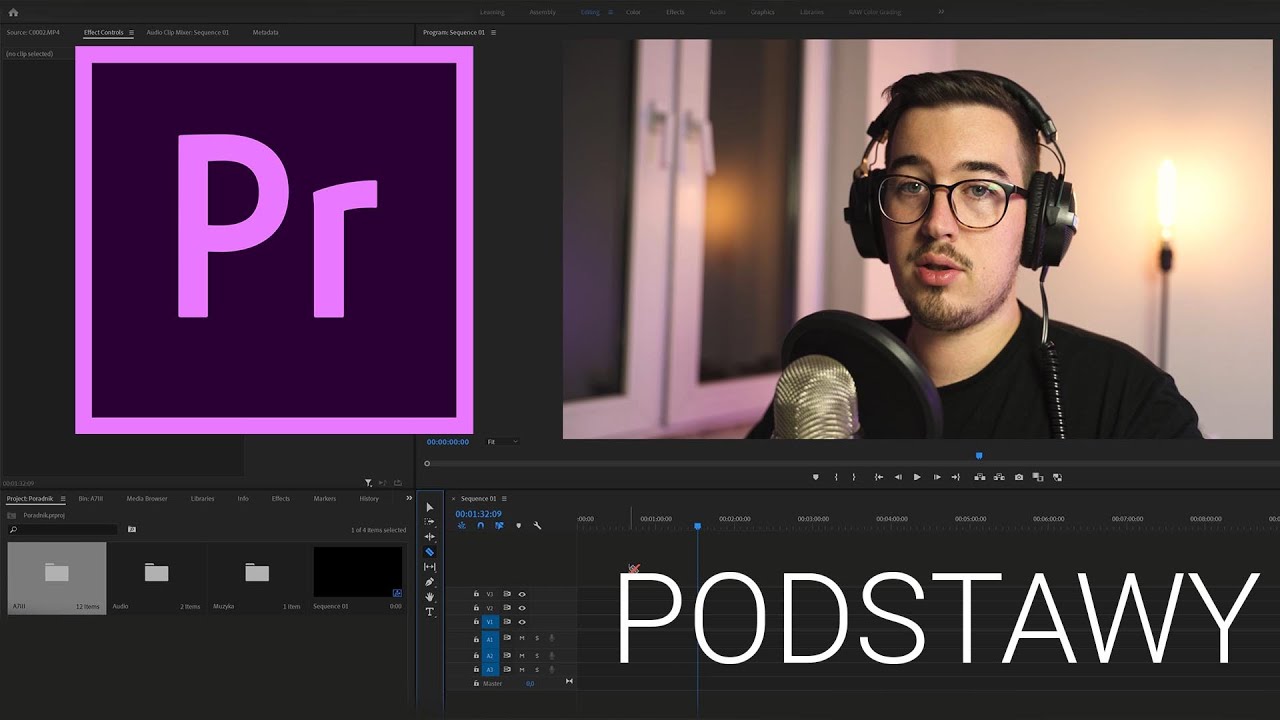
Task: Open Sequence 01 timeline panel menu
Action: pyautogui.click(x=505, y=498)
